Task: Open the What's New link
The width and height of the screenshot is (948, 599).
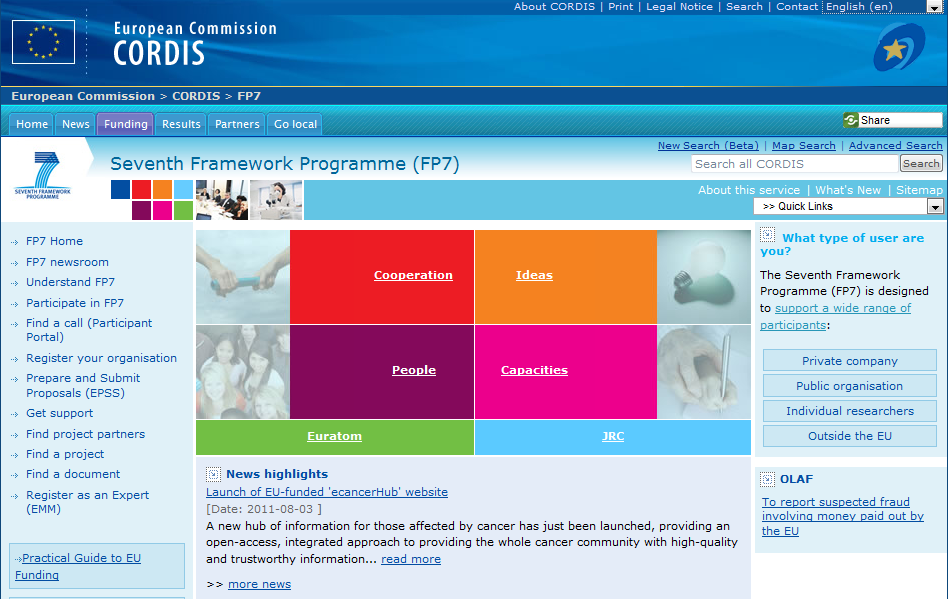Action: pos(848,190)
